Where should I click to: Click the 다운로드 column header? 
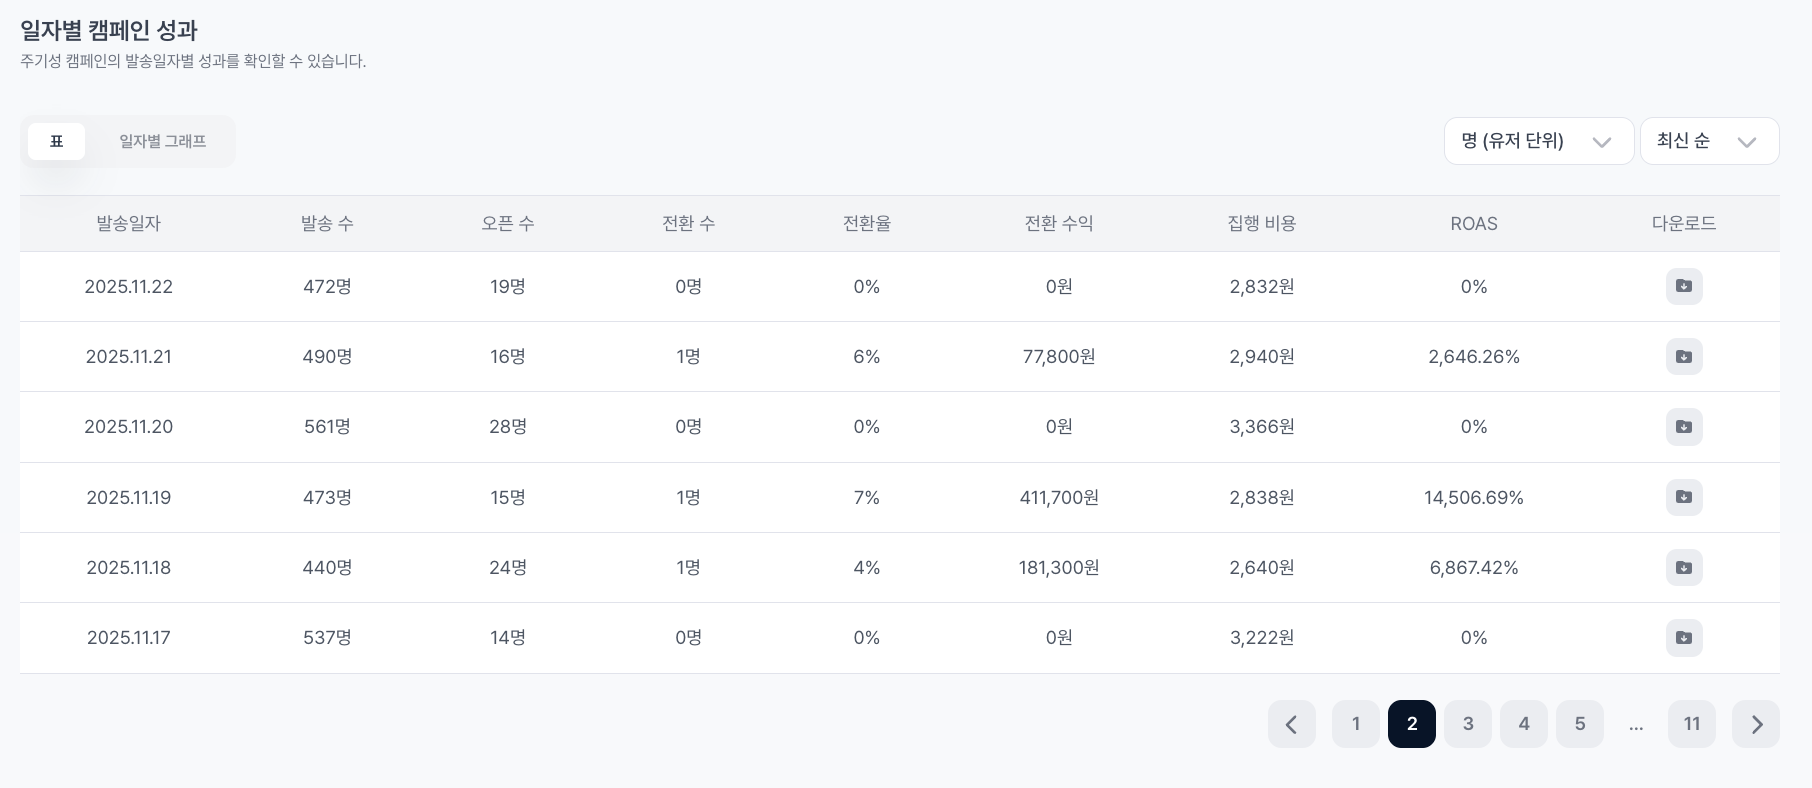(x=1684, y=223)
